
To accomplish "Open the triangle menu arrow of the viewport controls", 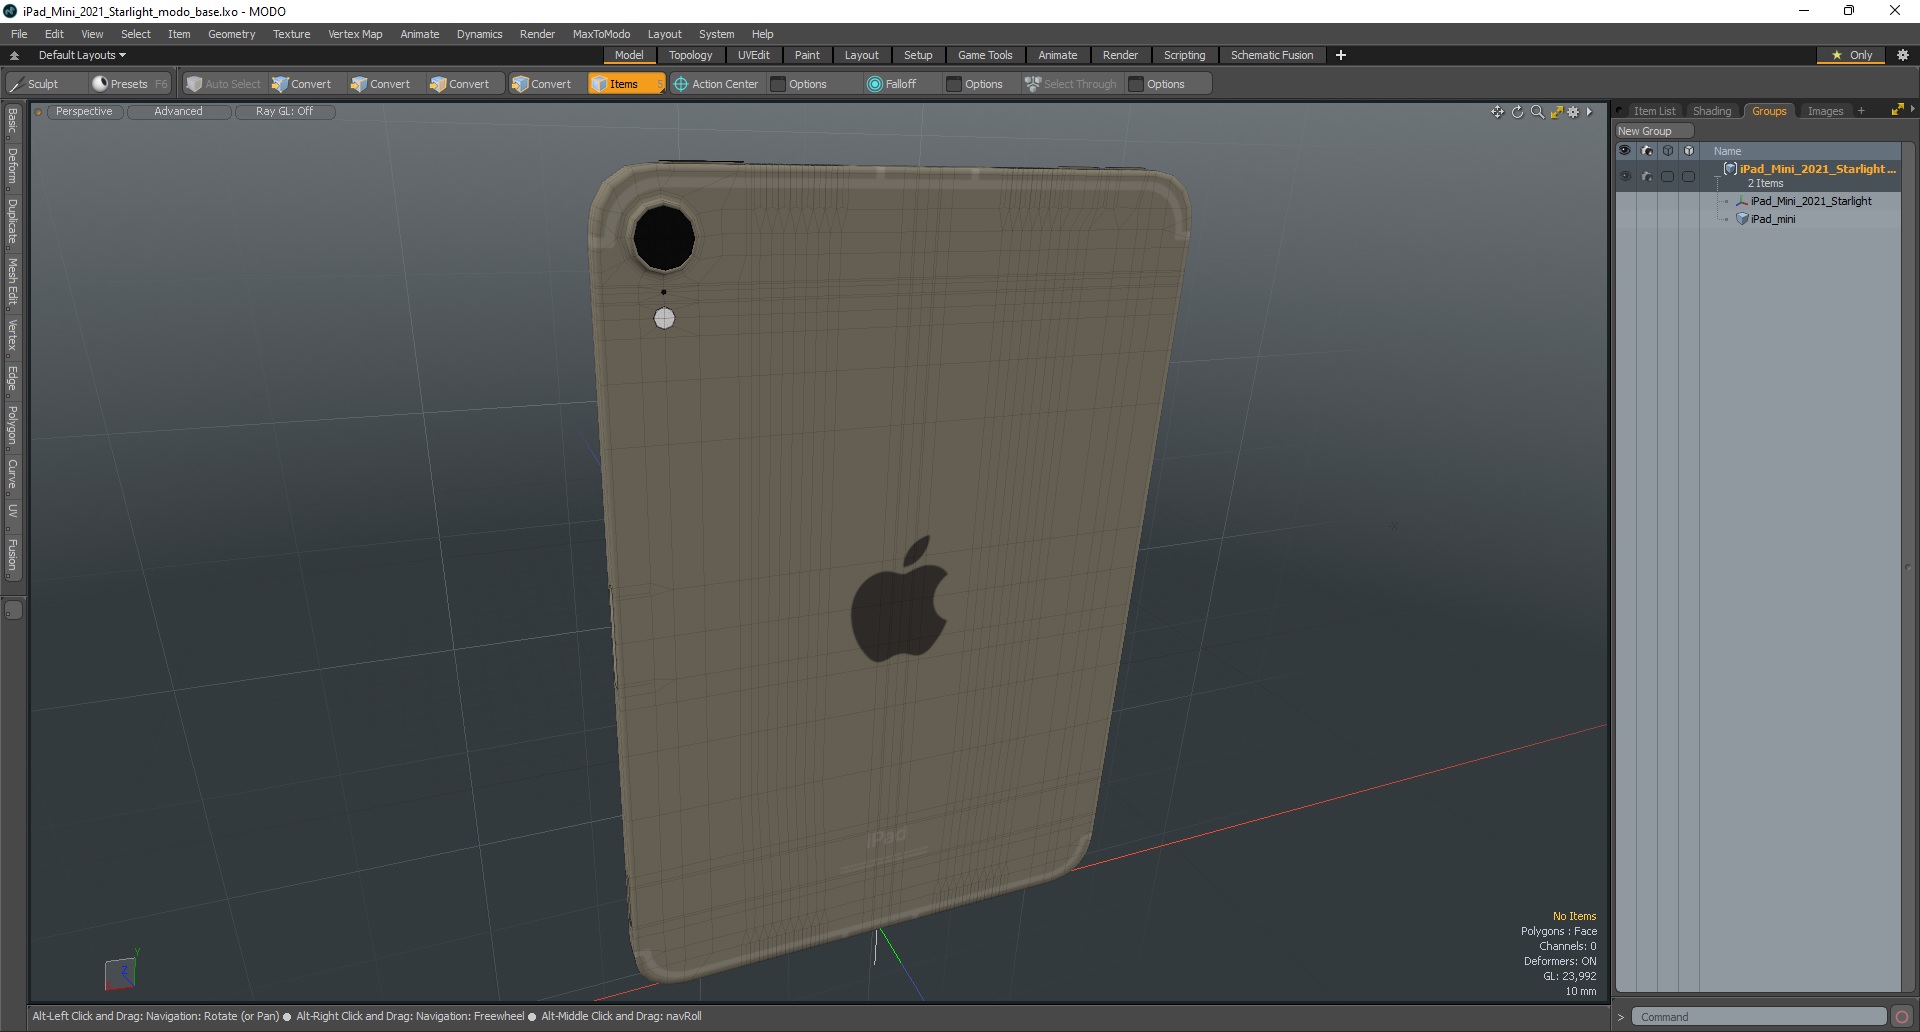I will coord(1589,112).
